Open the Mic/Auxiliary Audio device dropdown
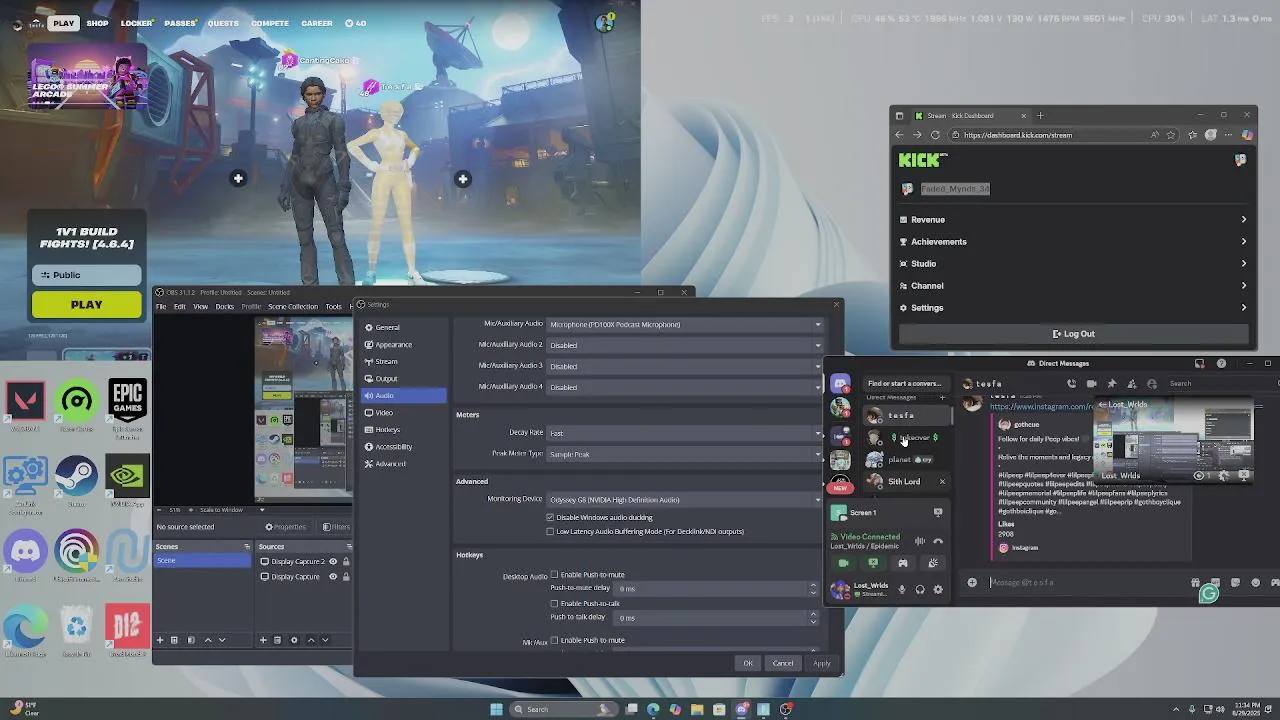The image size is (1280, 720). click(x=685, y=324)
